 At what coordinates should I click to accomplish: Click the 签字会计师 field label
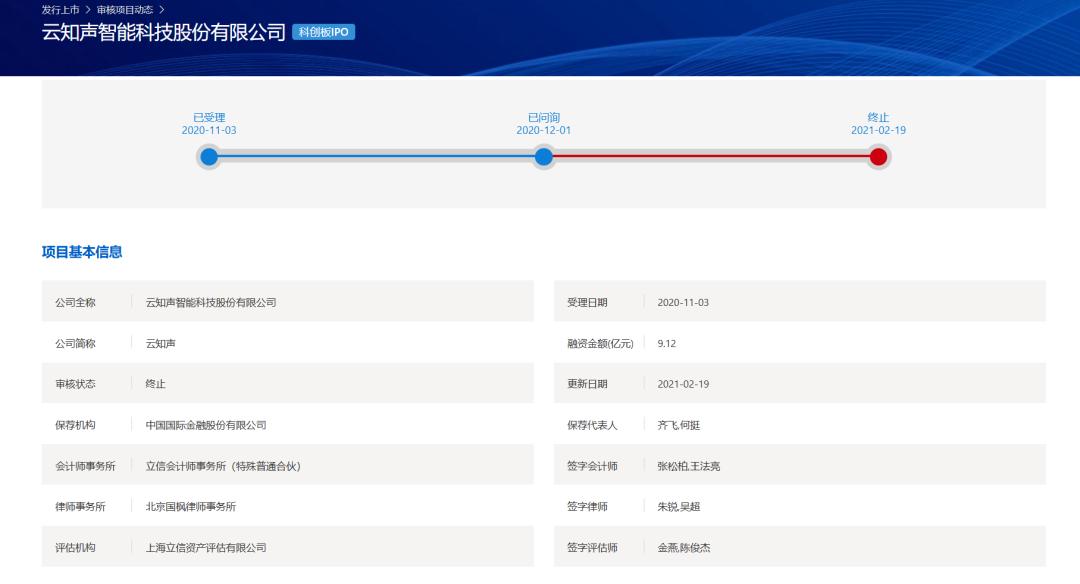tap(592, 466)
